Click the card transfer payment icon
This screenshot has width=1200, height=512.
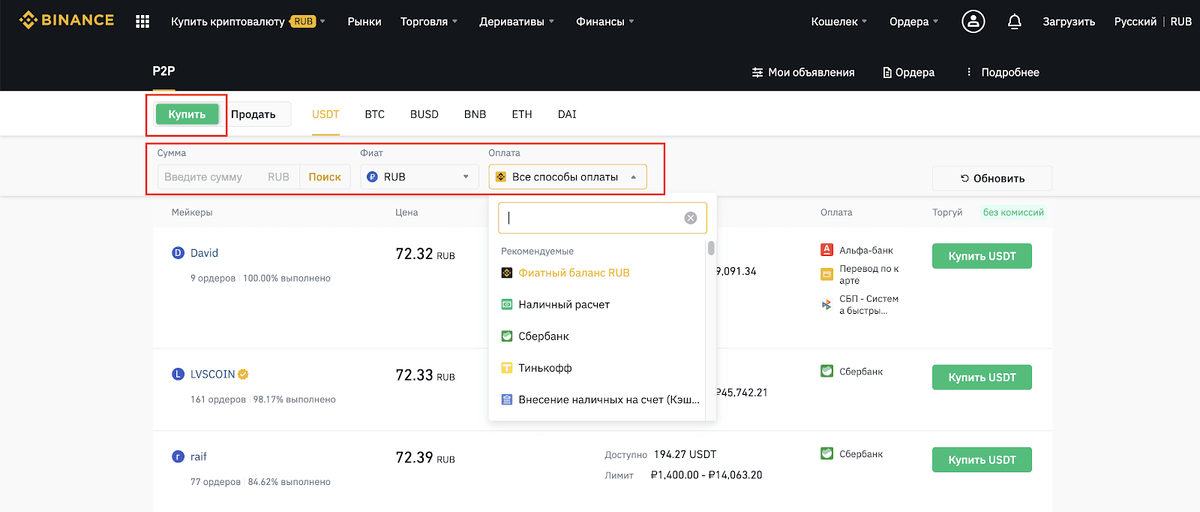(x=827, y=274)
